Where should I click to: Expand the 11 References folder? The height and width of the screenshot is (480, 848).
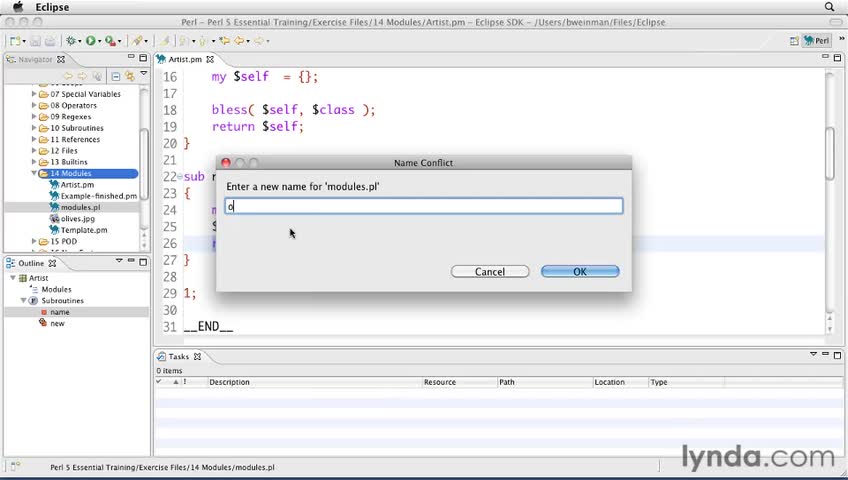coord(34,139)
